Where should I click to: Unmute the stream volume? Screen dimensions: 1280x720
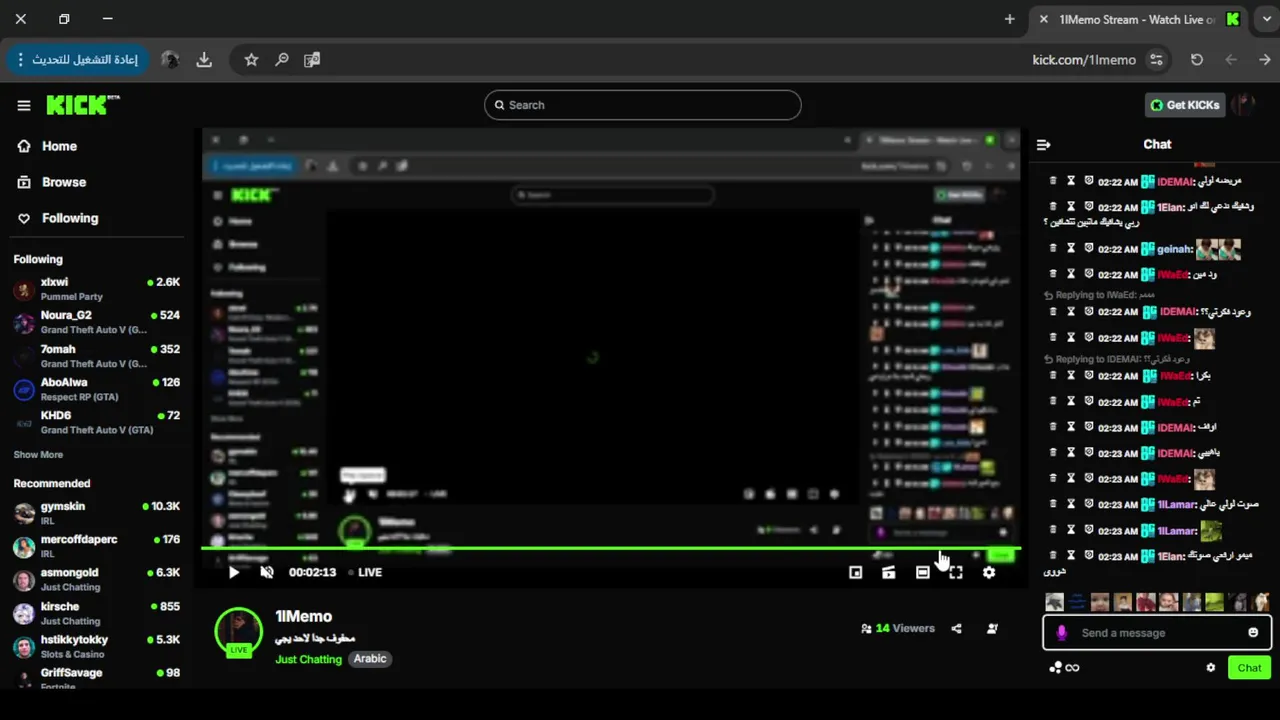[266, 572]
